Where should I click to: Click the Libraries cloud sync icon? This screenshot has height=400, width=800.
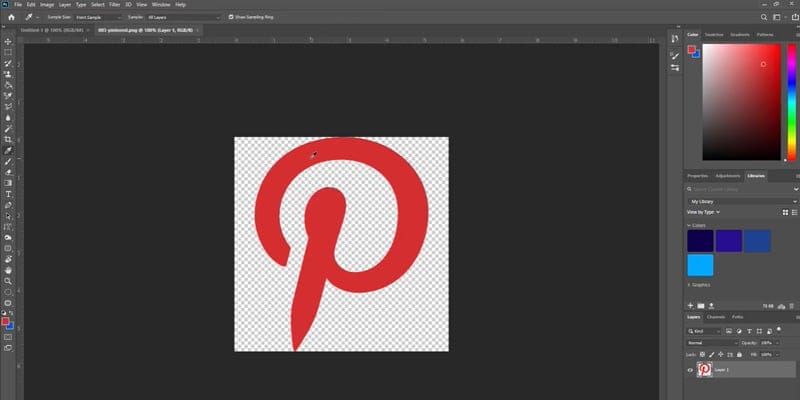[x=781, y=307]
